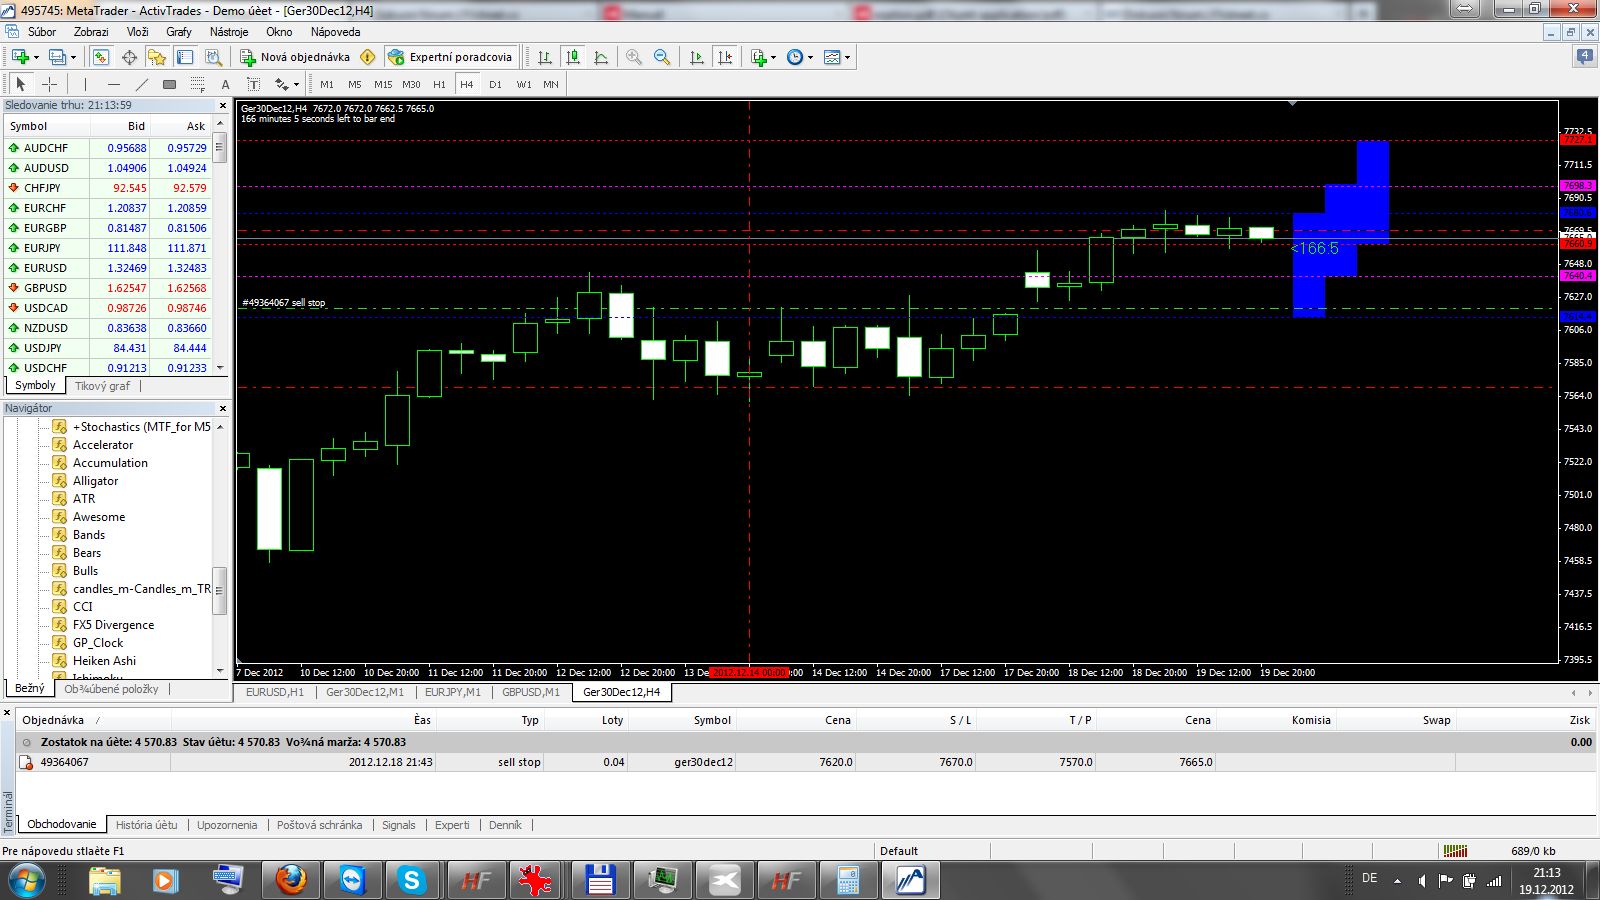Switch to the EURUSD,H1 chart tab
The height and width of the screenshot is (900, 1600).
(274, 692)
